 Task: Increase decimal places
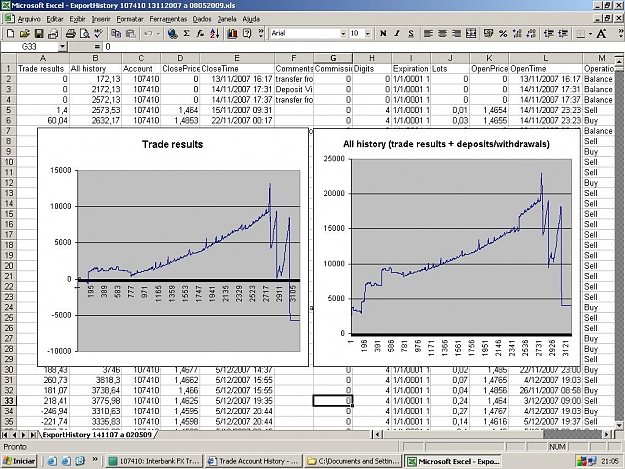[517, 34]
